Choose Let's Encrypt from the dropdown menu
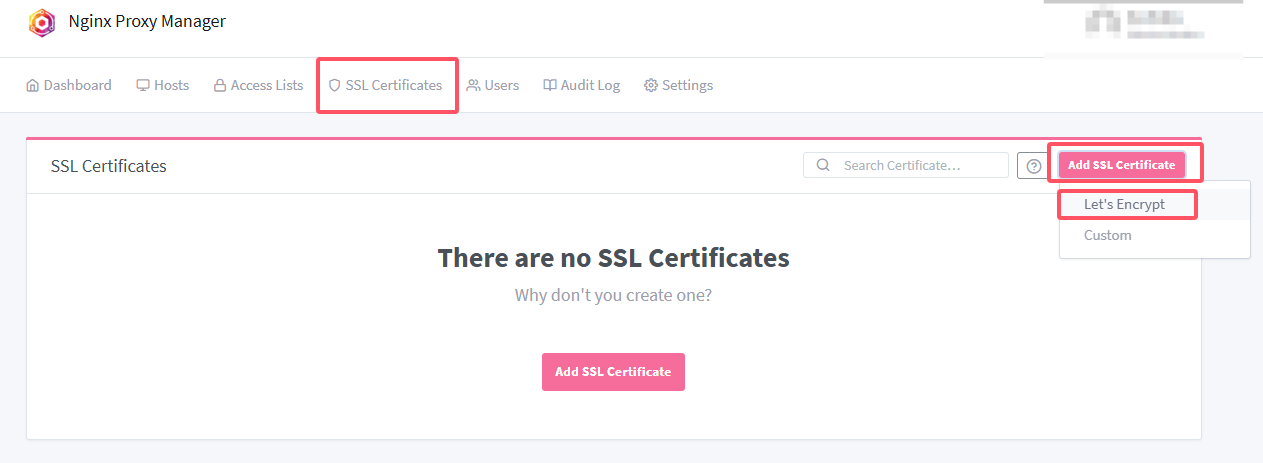This screenshot has width=1263, height=463. 1124,204
